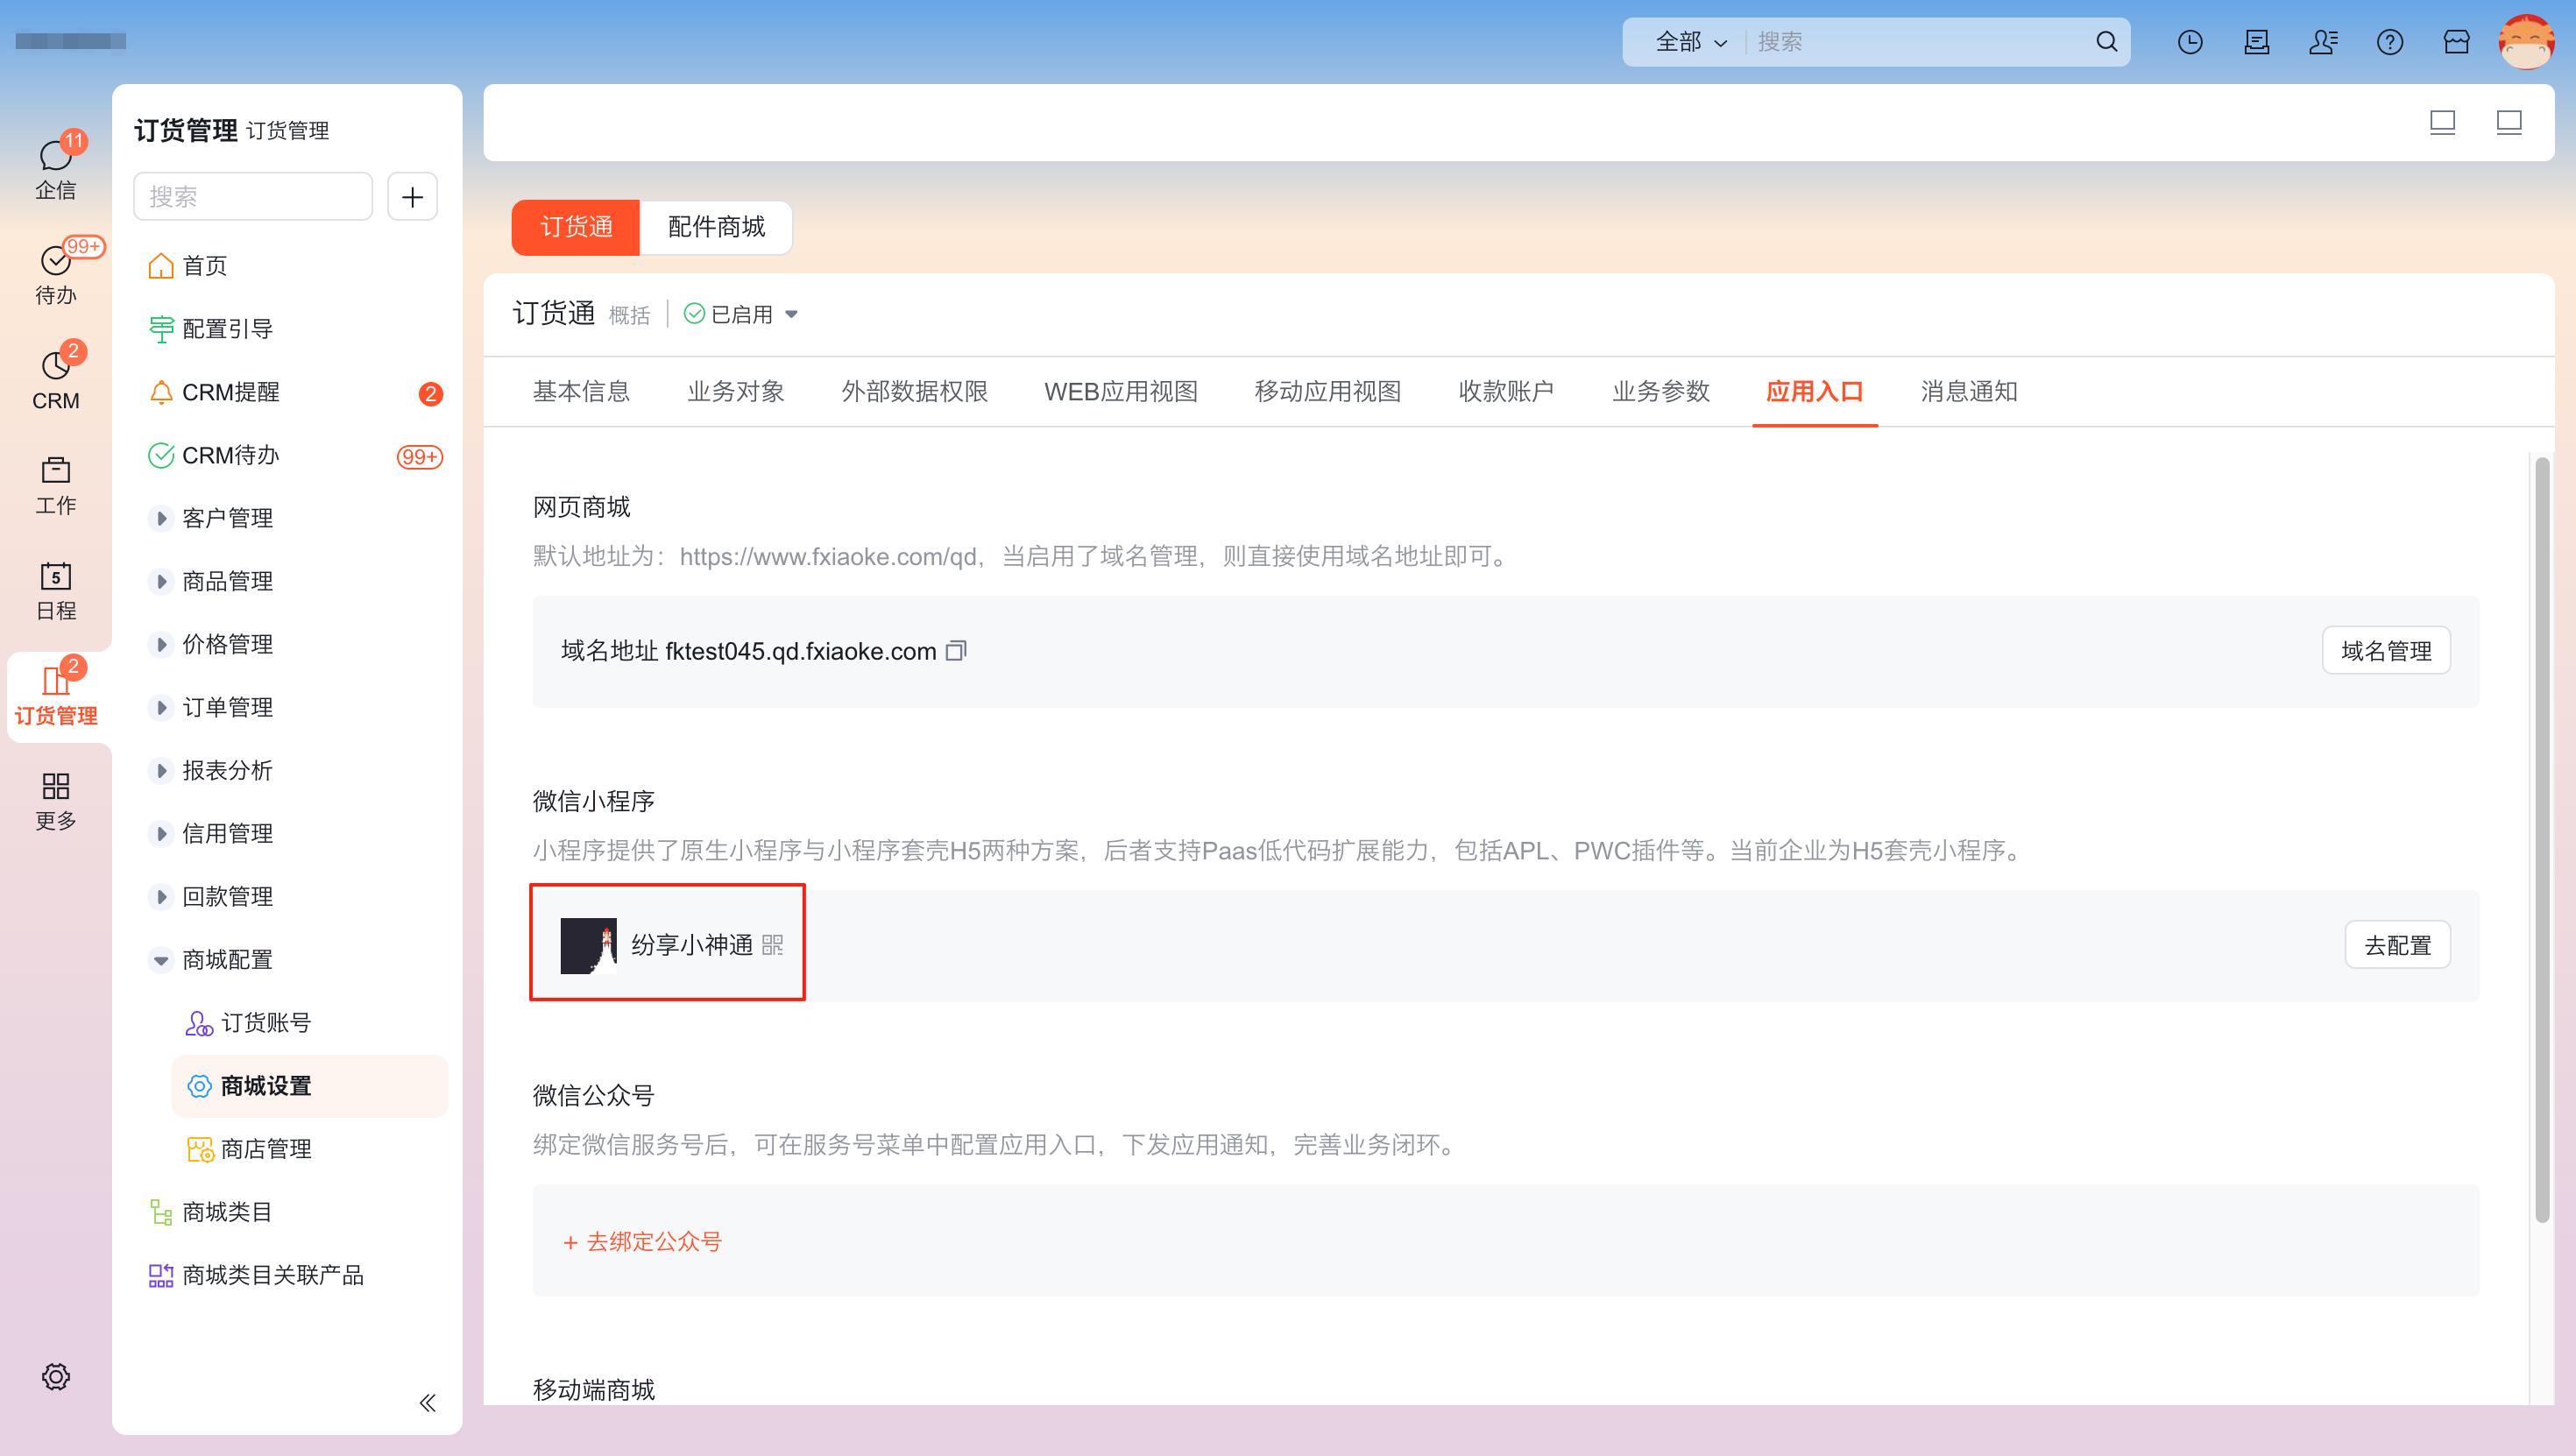
Task: Open the 全部 search scope dropdown
Action: coord(1690,42)
